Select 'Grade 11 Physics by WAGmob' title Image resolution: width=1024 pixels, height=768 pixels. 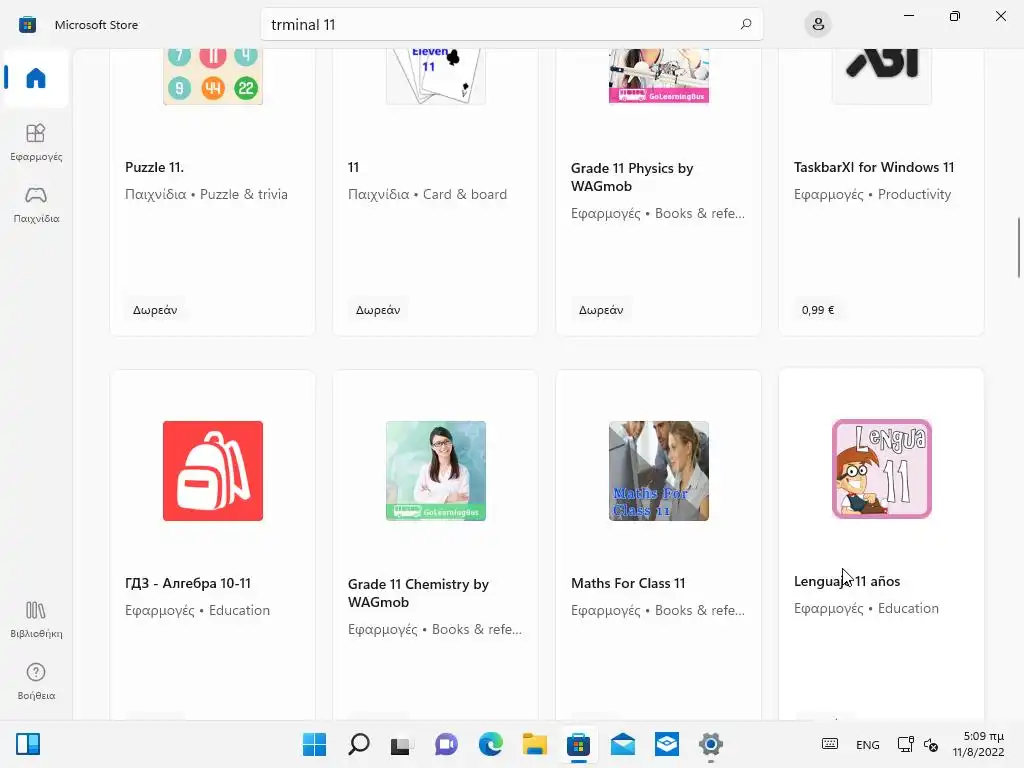click(632, 177)
